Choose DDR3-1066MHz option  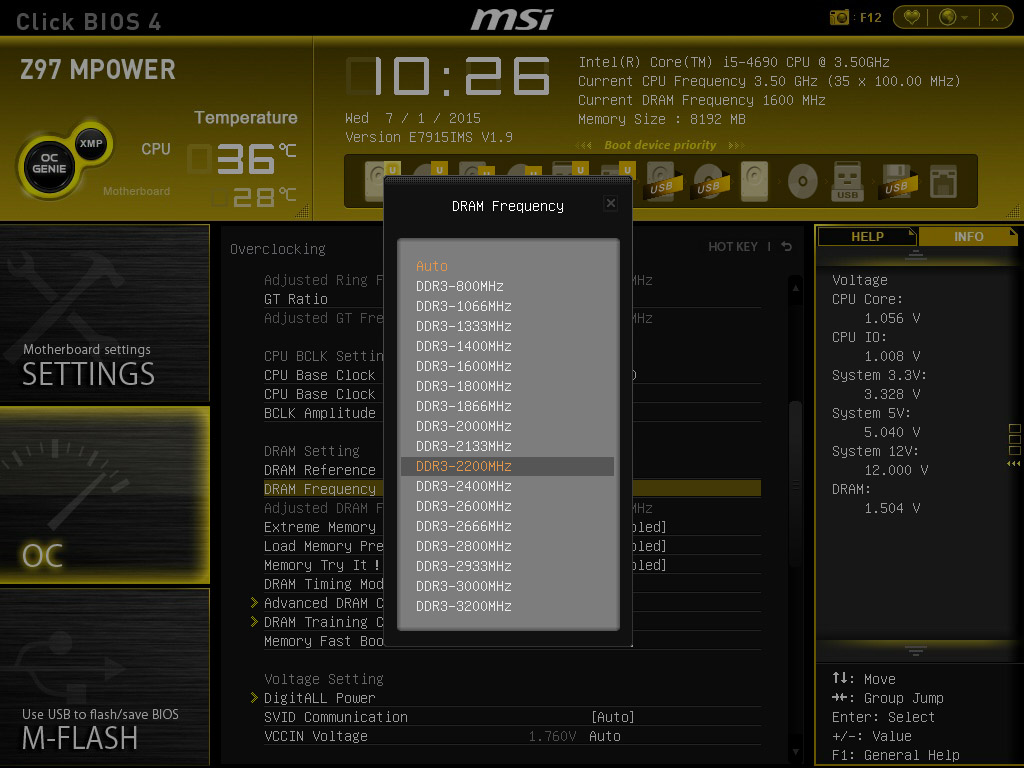tap(463, 306)
